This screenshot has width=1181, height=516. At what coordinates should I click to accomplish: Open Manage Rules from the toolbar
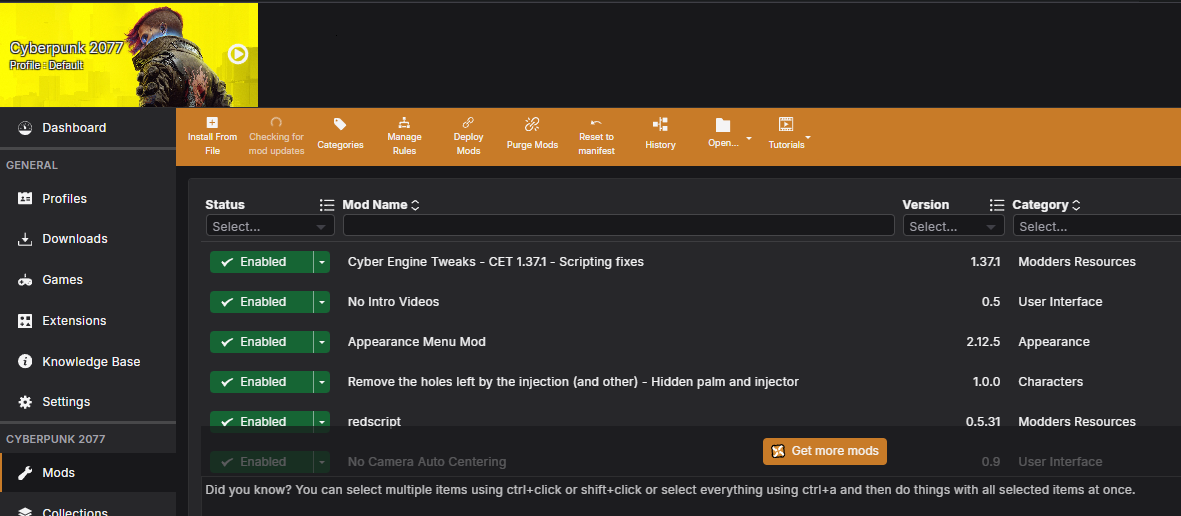click(404, 136)
